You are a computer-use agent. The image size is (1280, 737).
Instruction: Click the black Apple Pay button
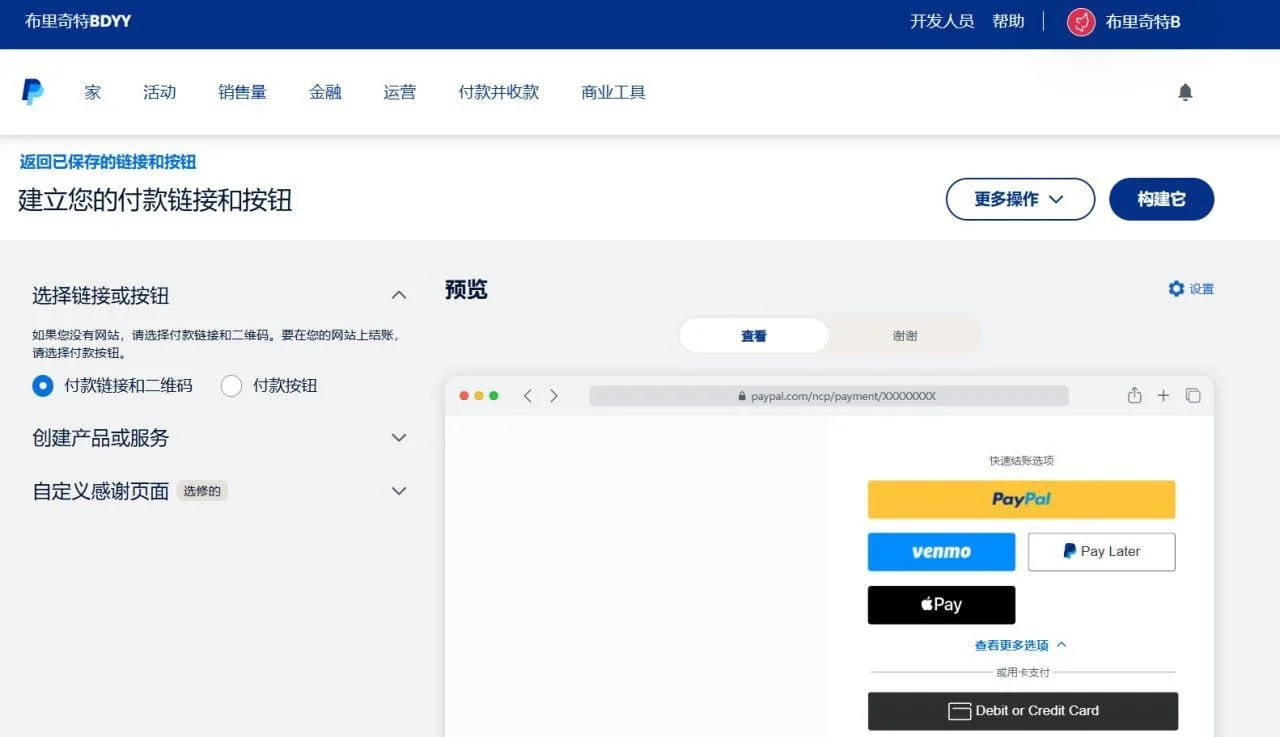point(941,605)
